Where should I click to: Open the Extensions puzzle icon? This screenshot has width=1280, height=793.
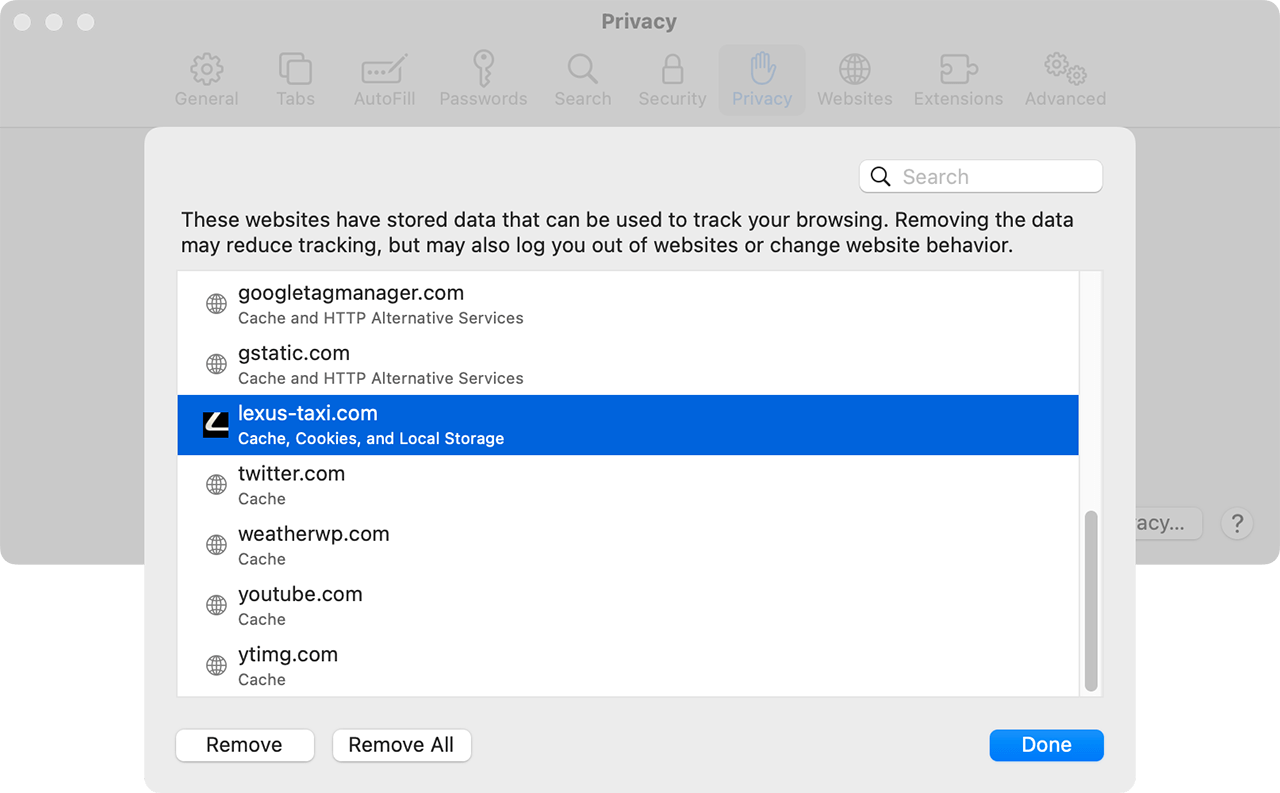(958, 69)
